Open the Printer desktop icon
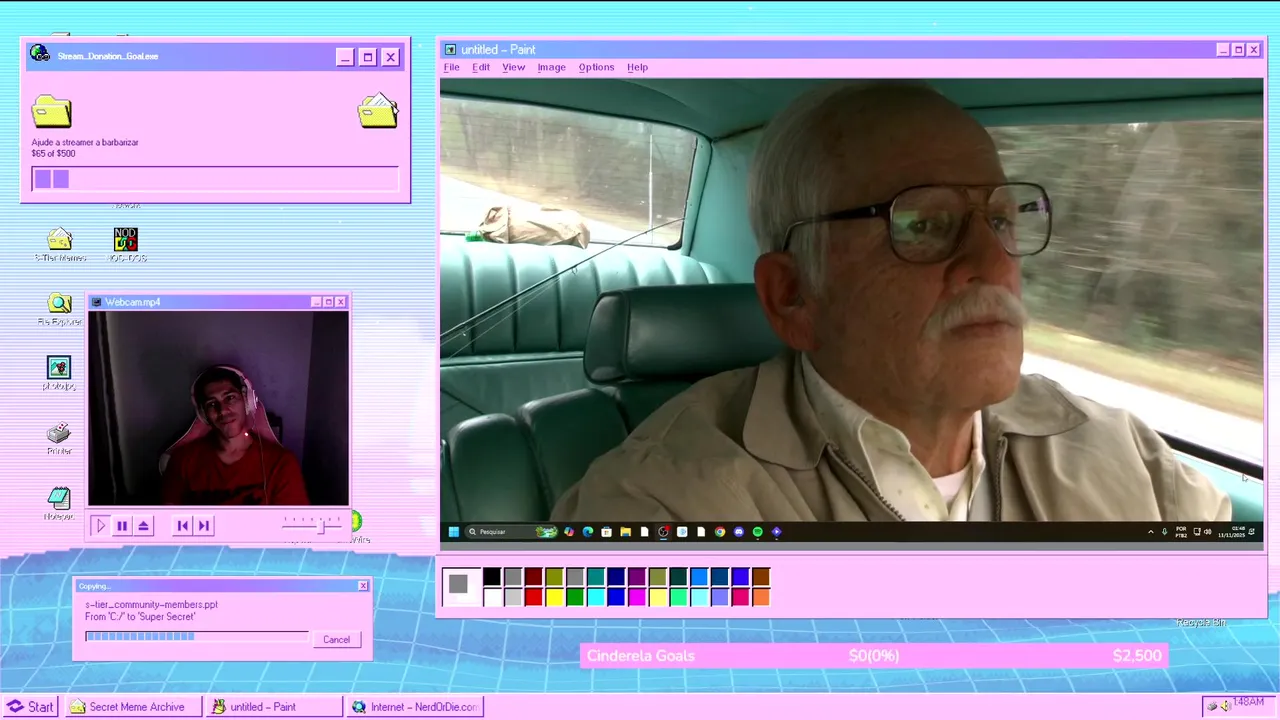Screen dimensions: 1280x720 point(59,438)
